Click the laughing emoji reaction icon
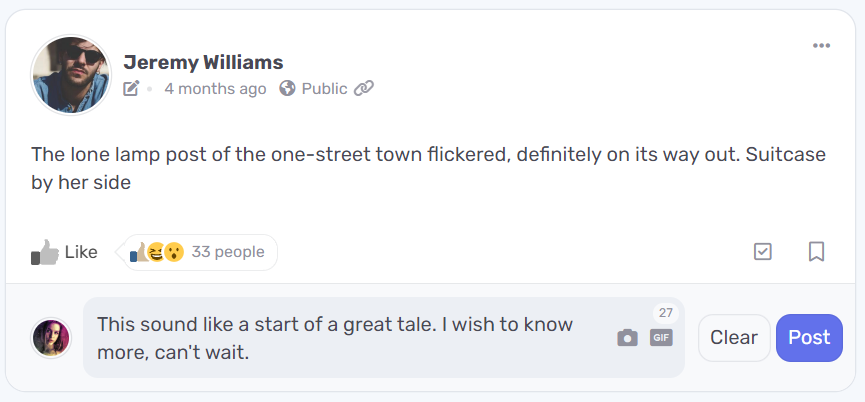 tap(157, 253)
